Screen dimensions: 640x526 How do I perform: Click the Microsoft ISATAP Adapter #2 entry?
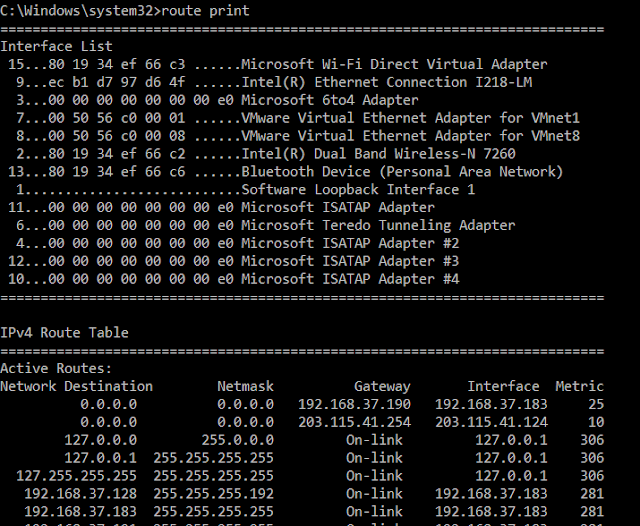pyautogui.click(x=238, y=244)
